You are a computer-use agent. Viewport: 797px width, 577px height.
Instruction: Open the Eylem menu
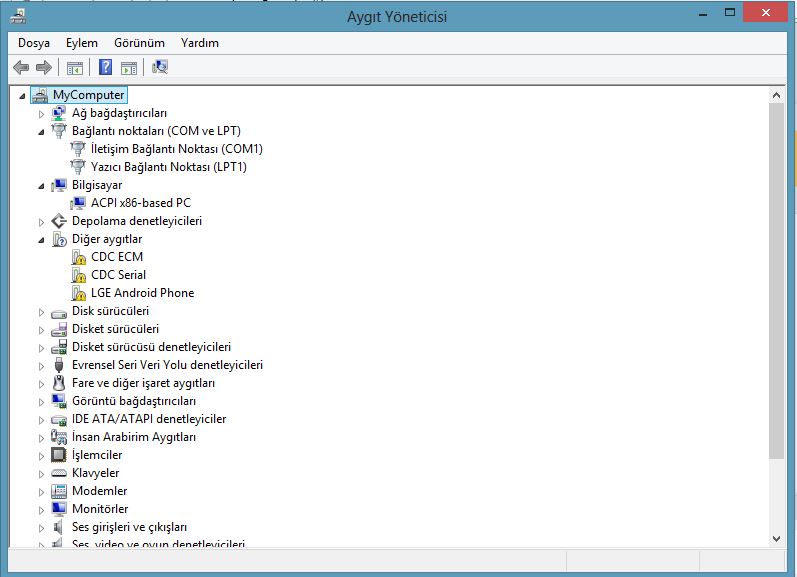(x=82, y=43)
